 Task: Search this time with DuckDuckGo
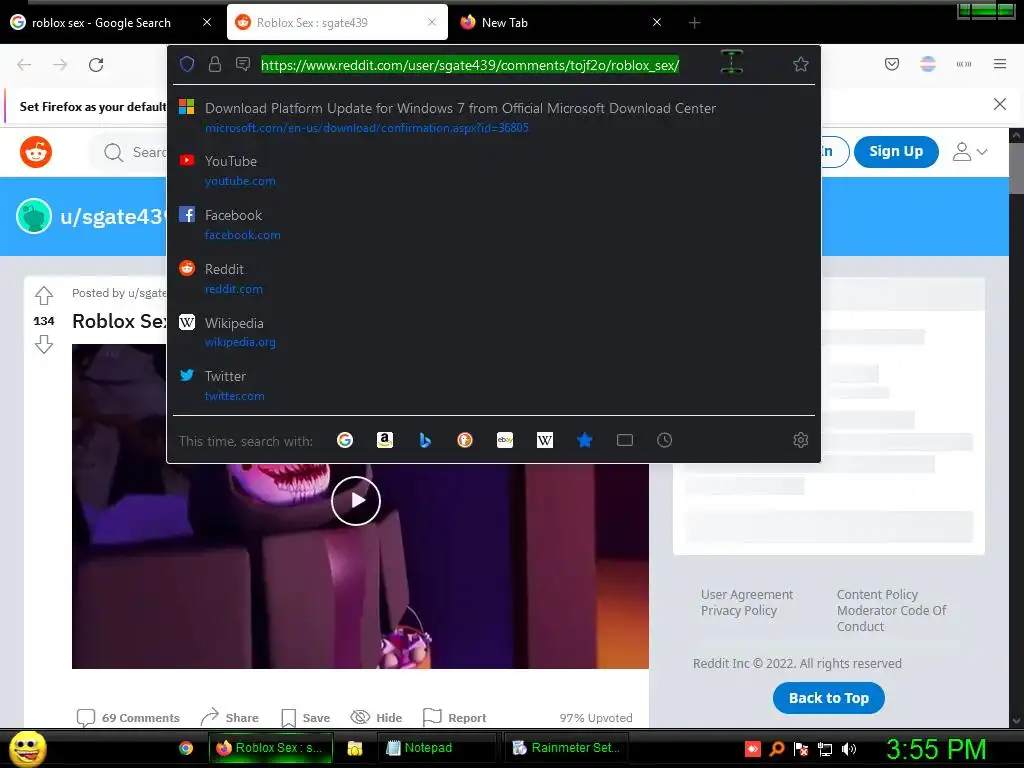pos(465,440)
